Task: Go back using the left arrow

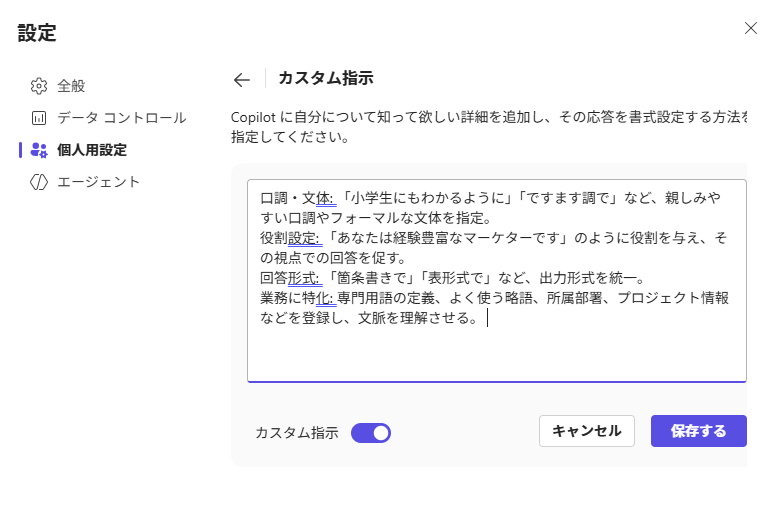Action: [x=241, y=80]
